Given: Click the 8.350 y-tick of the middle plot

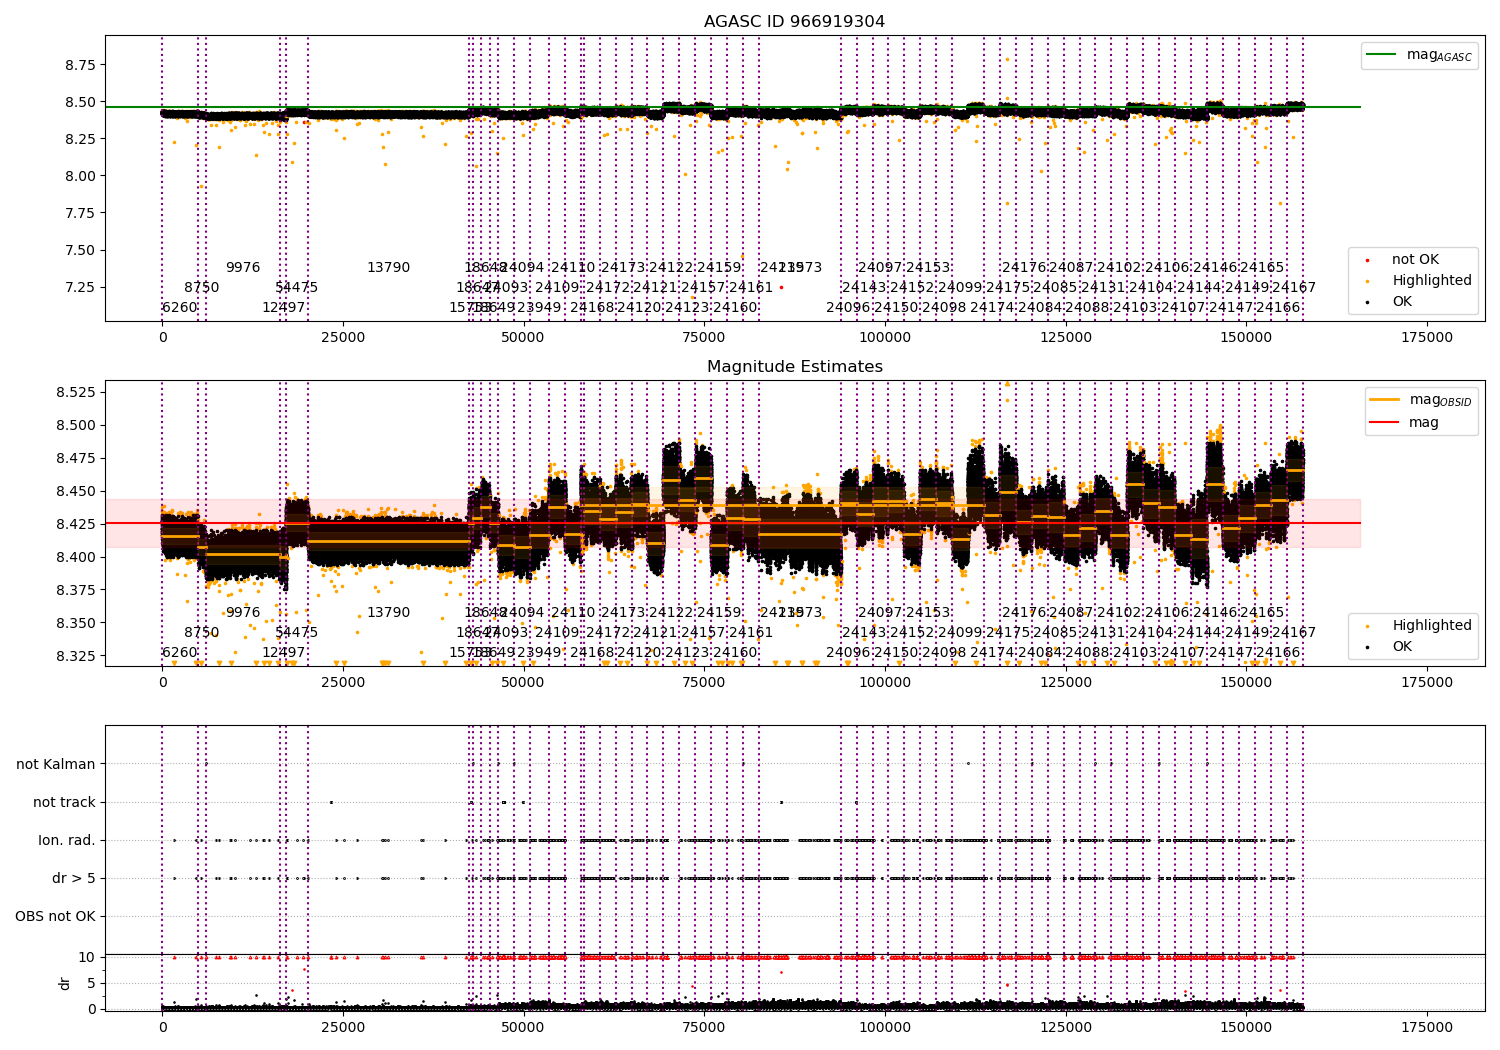Looking at the screenshot, I should pos(76,623).
